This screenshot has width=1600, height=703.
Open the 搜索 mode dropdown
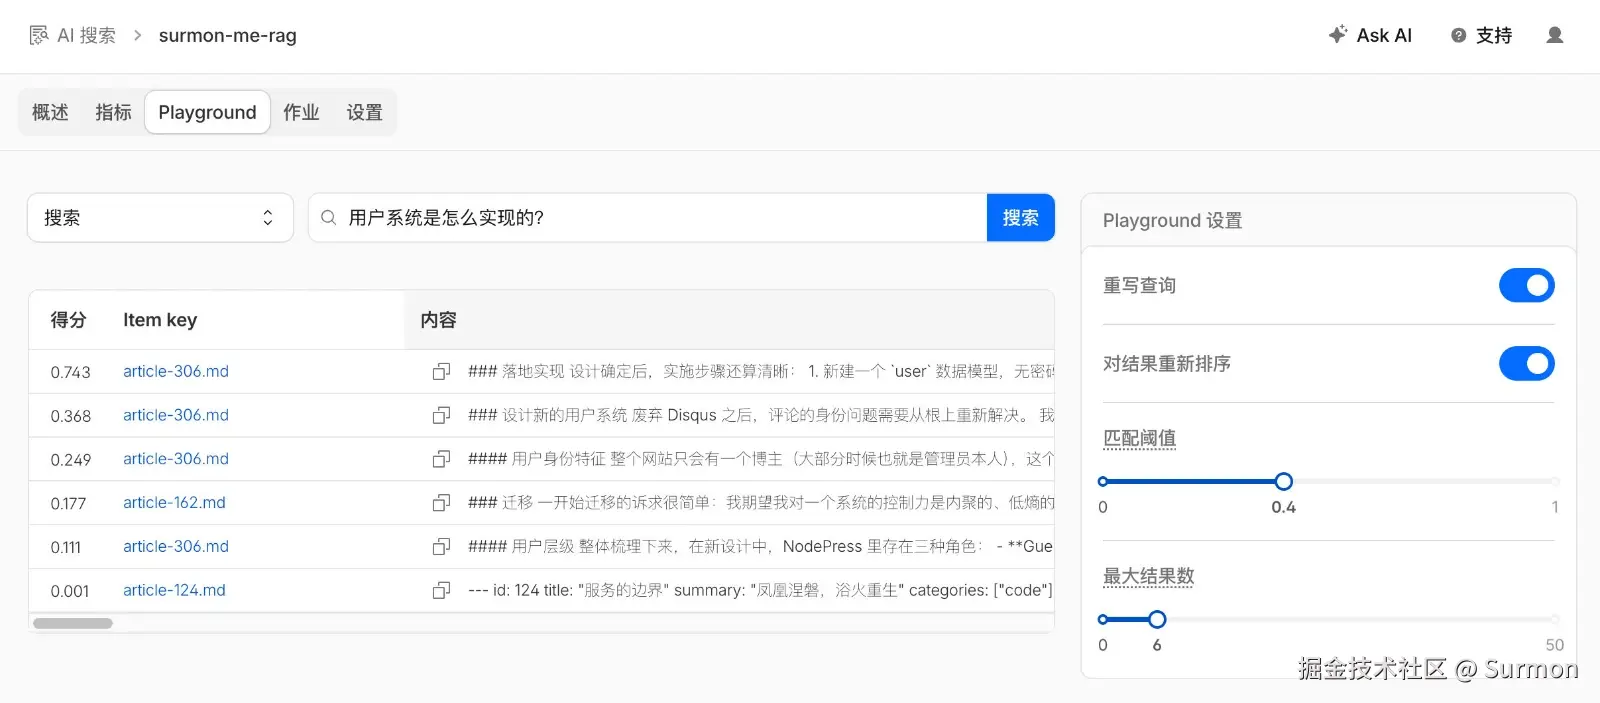(x=160, y=218)
